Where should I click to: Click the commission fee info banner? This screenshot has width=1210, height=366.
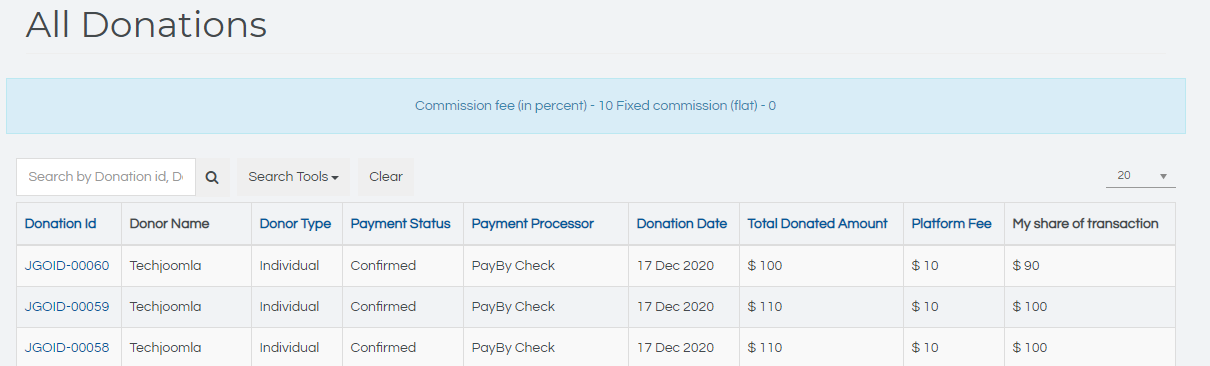click(x=596, y=106)
